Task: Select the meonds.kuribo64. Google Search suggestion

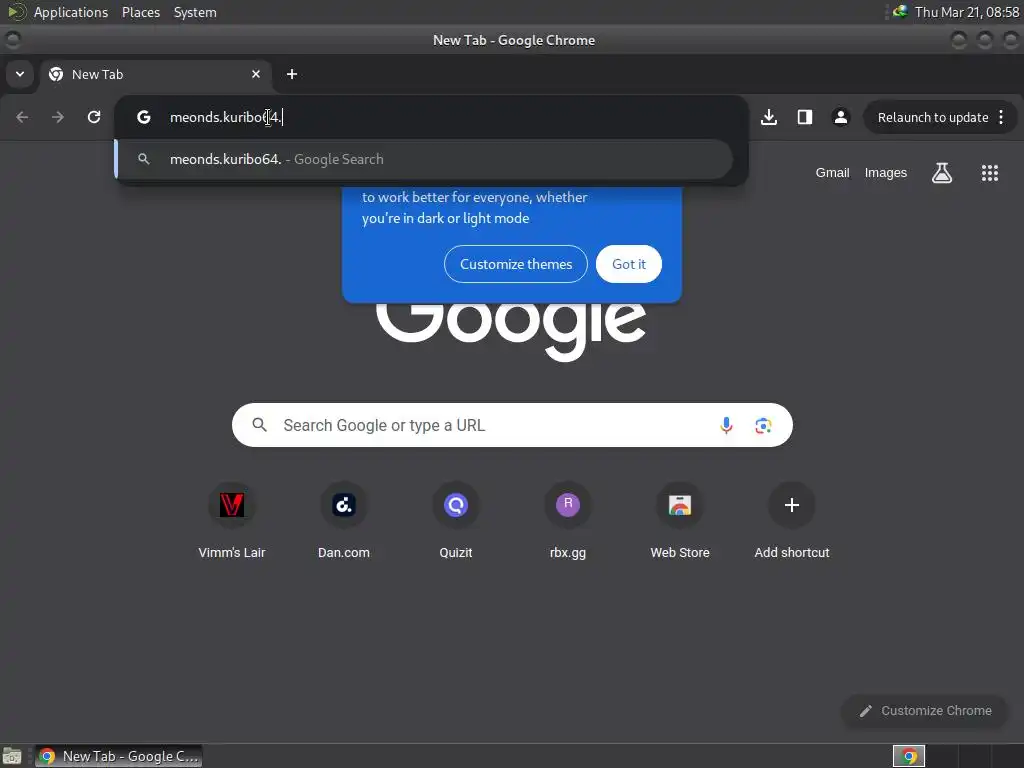Action: 424,159
